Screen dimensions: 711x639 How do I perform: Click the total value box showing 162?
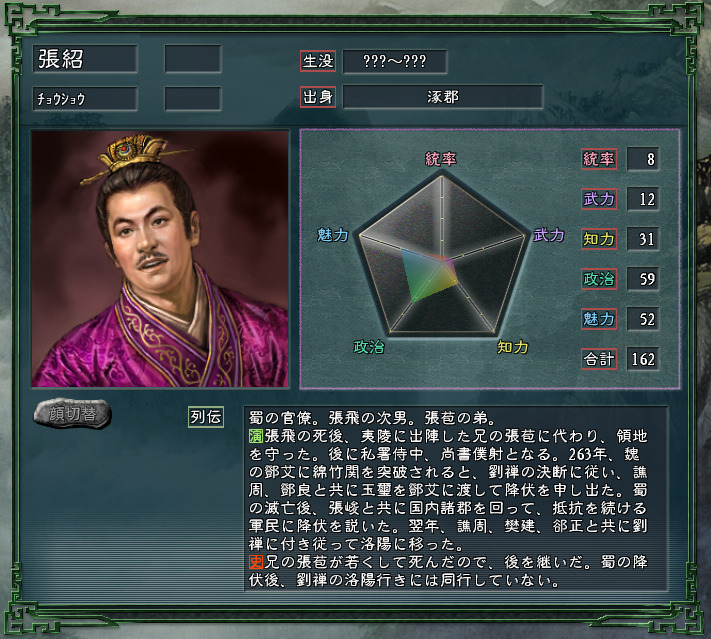[643, 359]
